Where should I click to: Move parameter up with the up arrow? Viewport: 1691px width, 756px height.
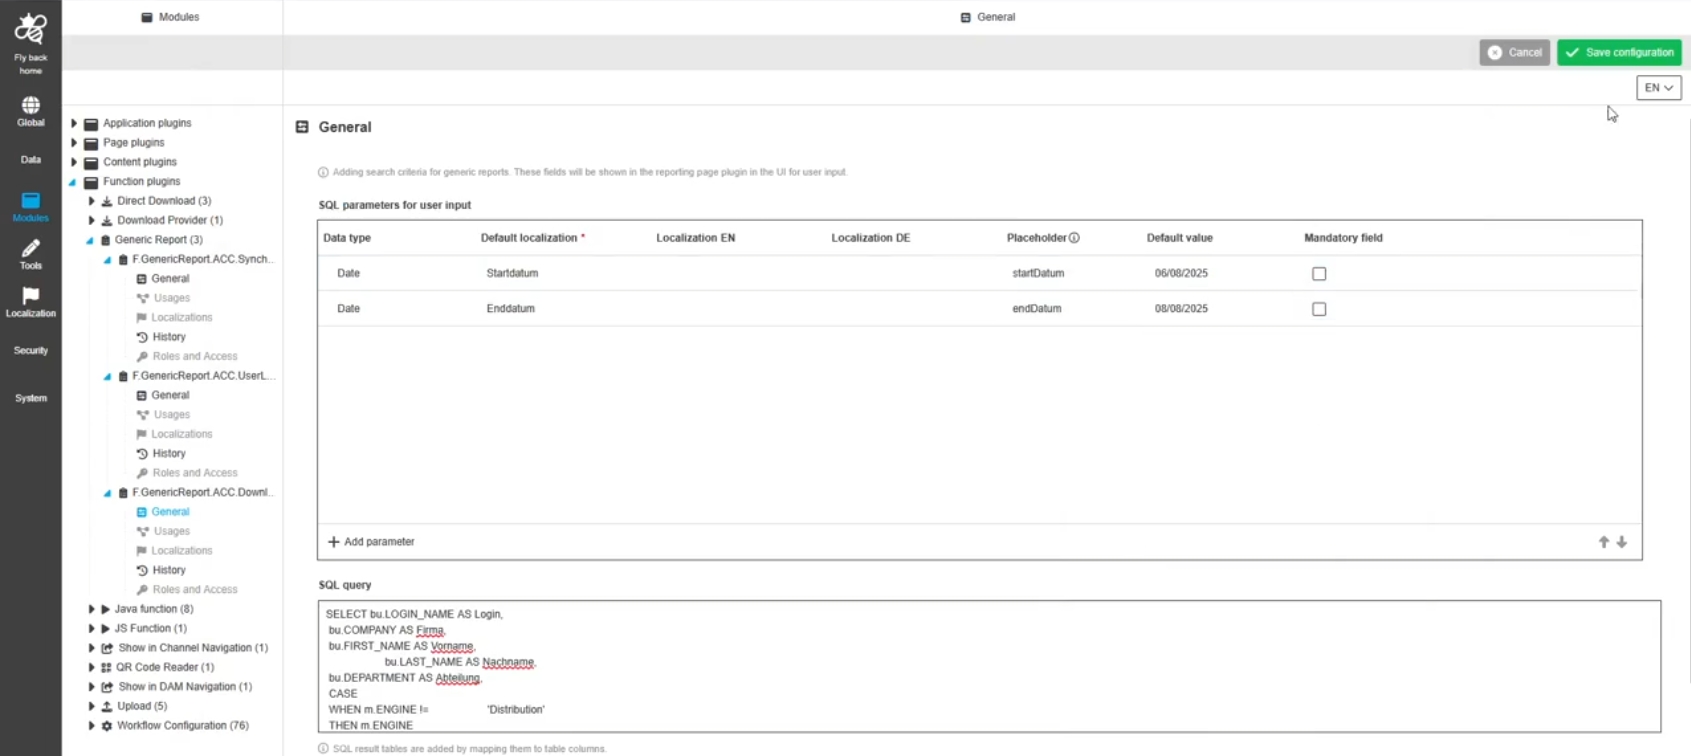pyautogui.click(x=1603, y=542)
